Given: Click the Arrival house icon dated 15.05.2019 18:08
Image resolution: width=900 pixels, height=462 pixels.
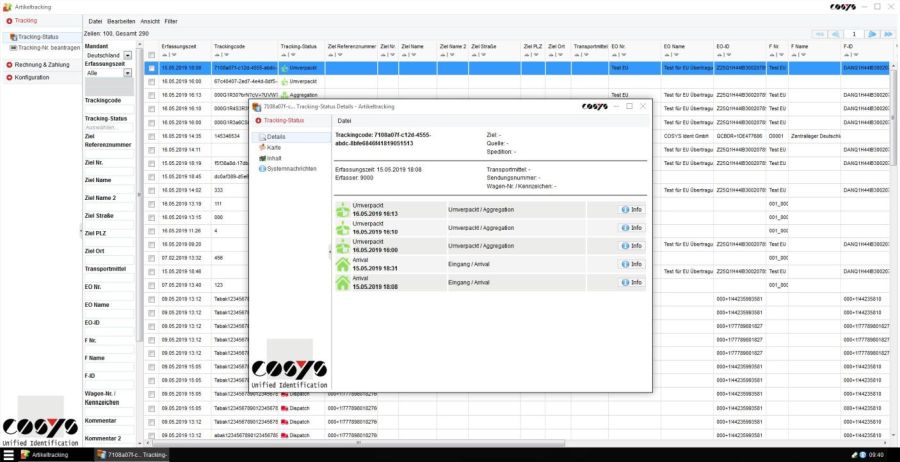Looking at the screenshot, I should pos(343,282).
